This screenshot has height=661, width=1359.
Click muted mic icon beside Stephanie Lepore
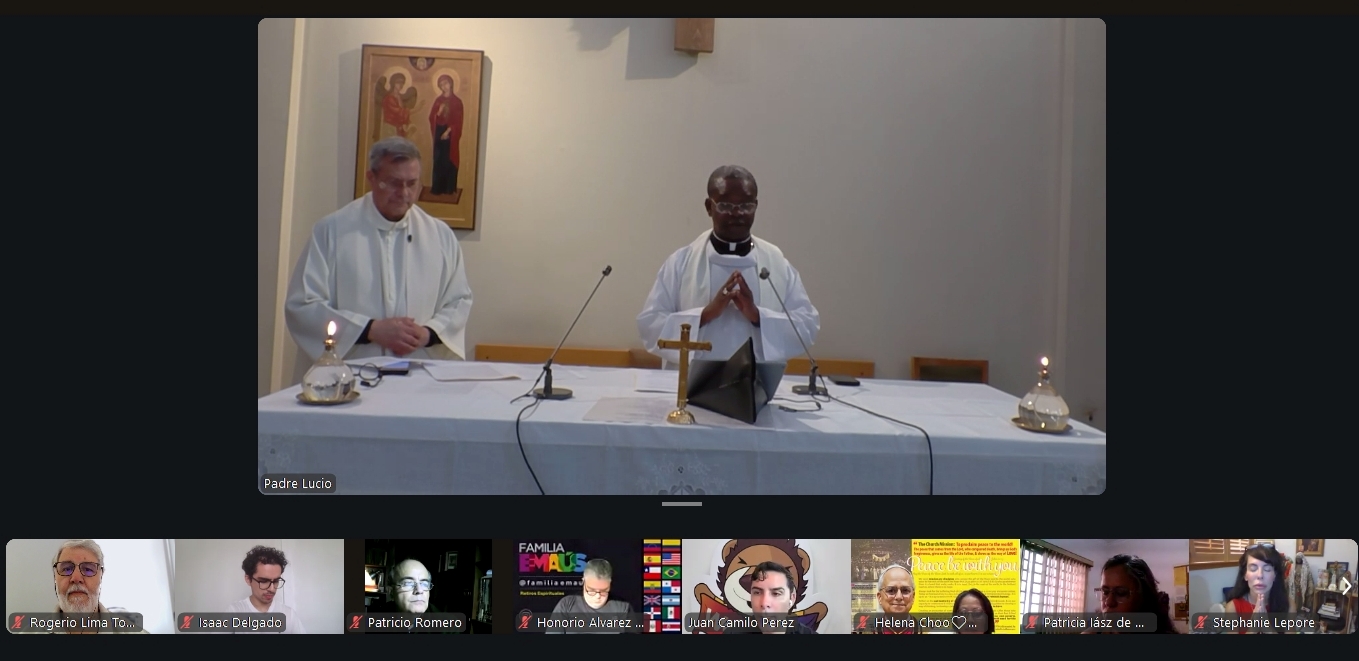pos(1201,623)
